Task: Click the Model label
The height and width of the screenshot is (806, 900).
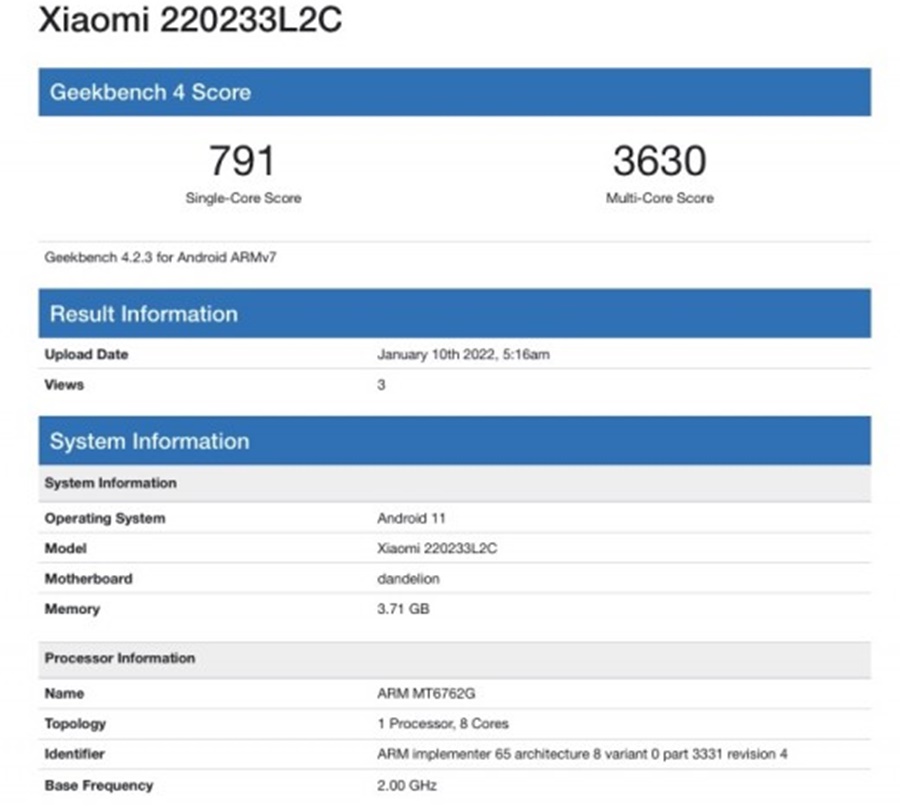Action: (65, 548)
